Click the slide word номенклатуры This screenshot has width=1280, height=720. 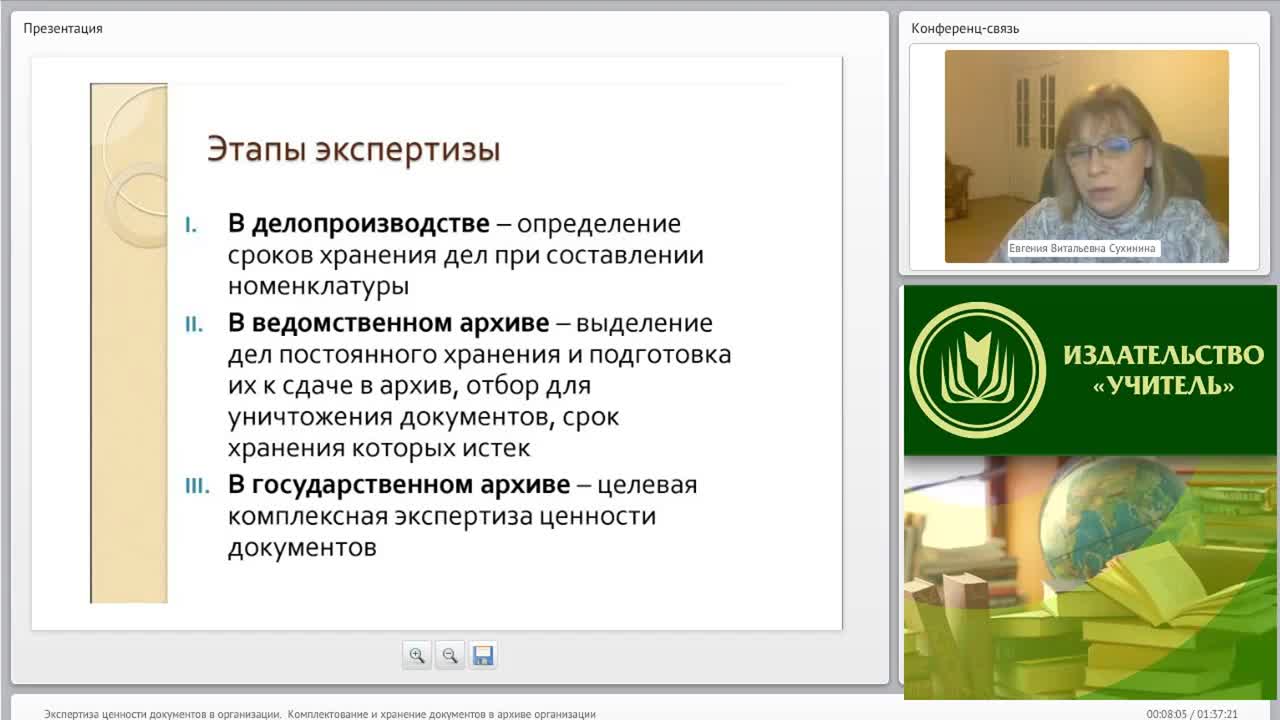tap(318, 286)
